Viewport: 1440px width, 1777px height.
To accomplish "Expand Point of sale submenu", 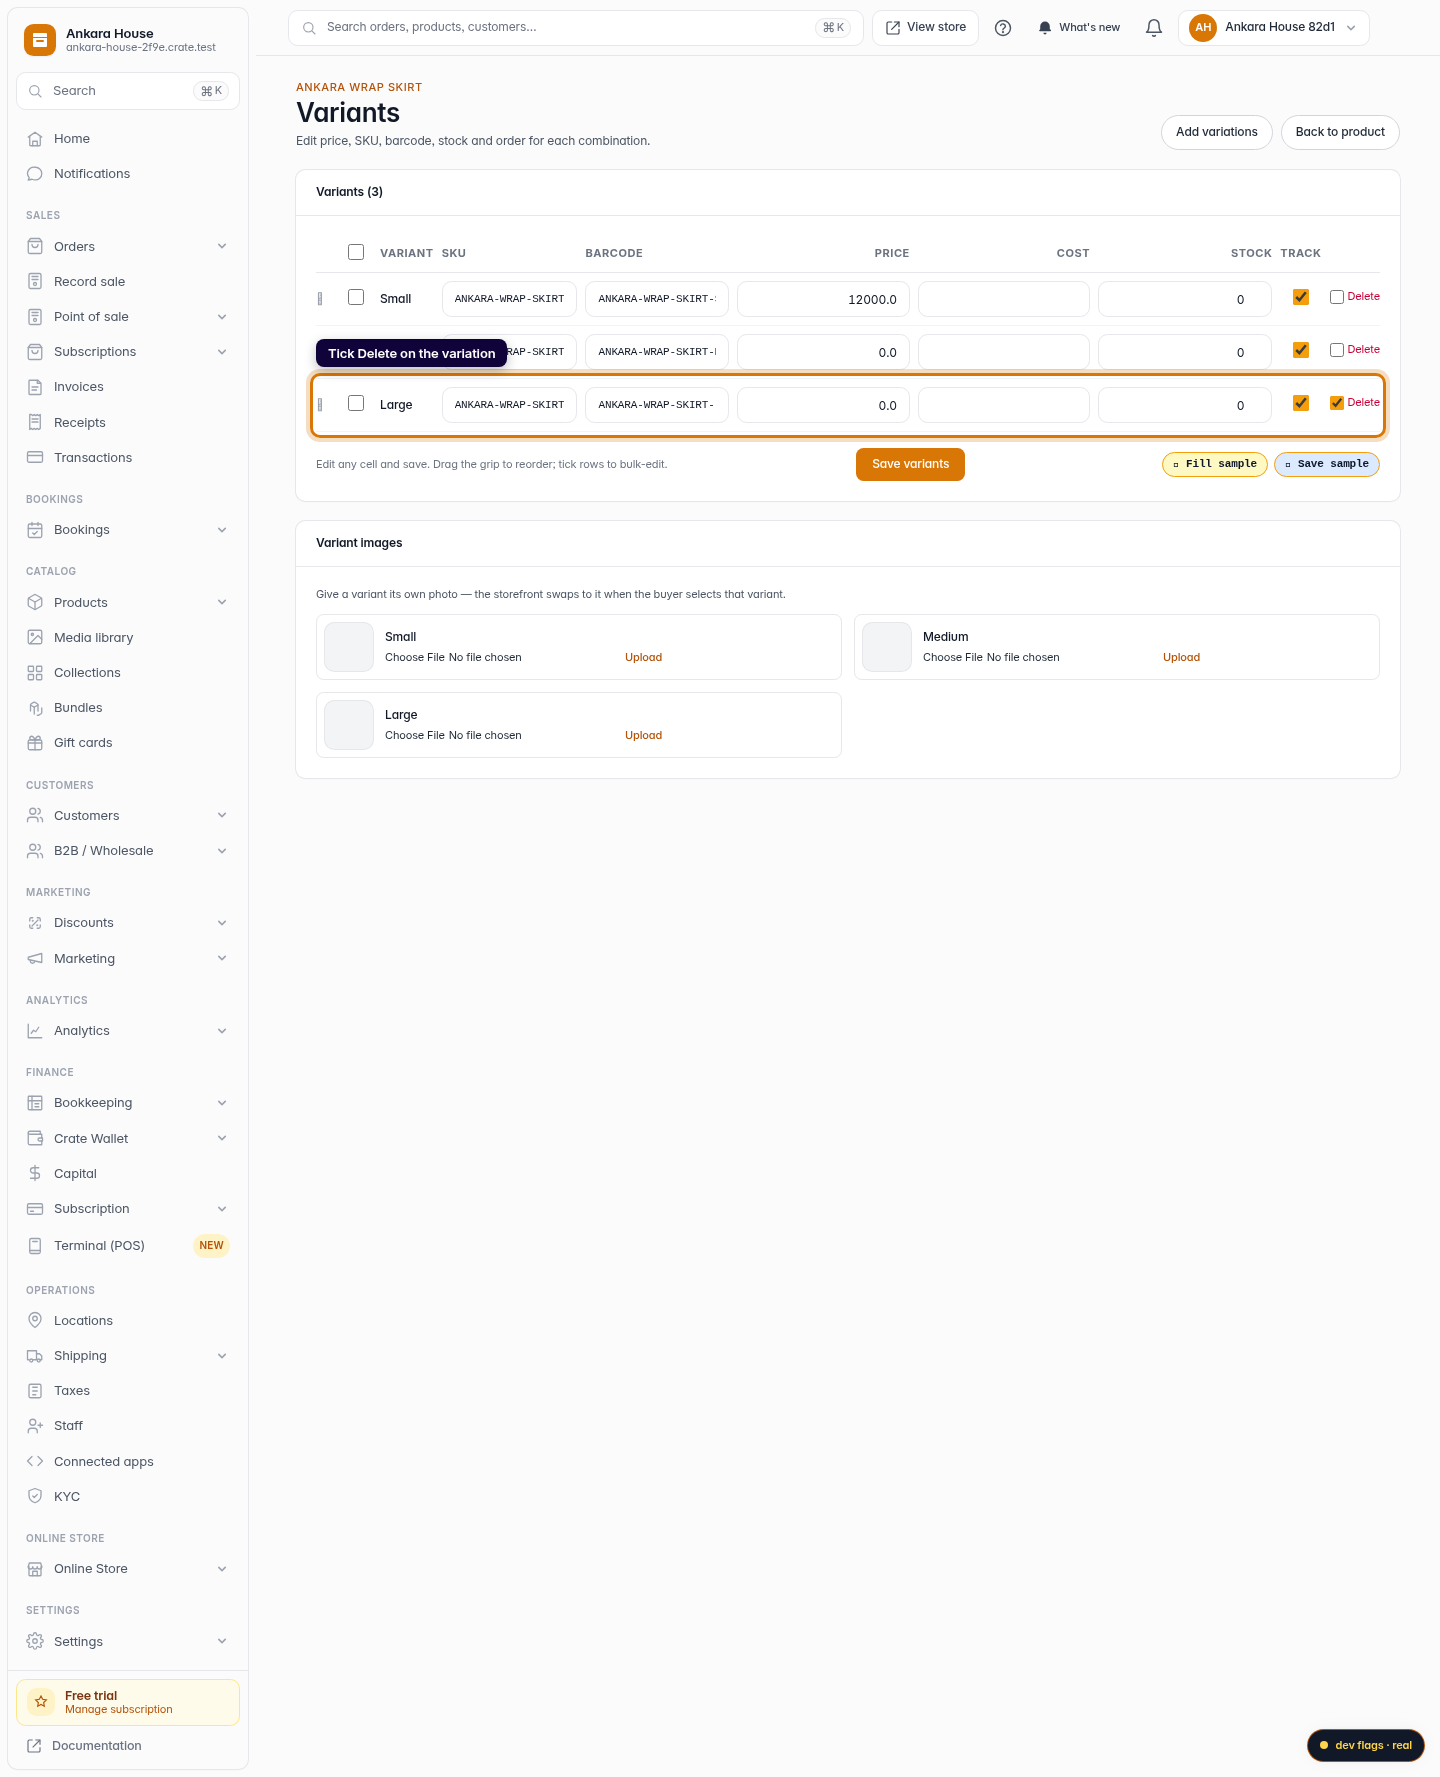I will click(x=128, y=317).
